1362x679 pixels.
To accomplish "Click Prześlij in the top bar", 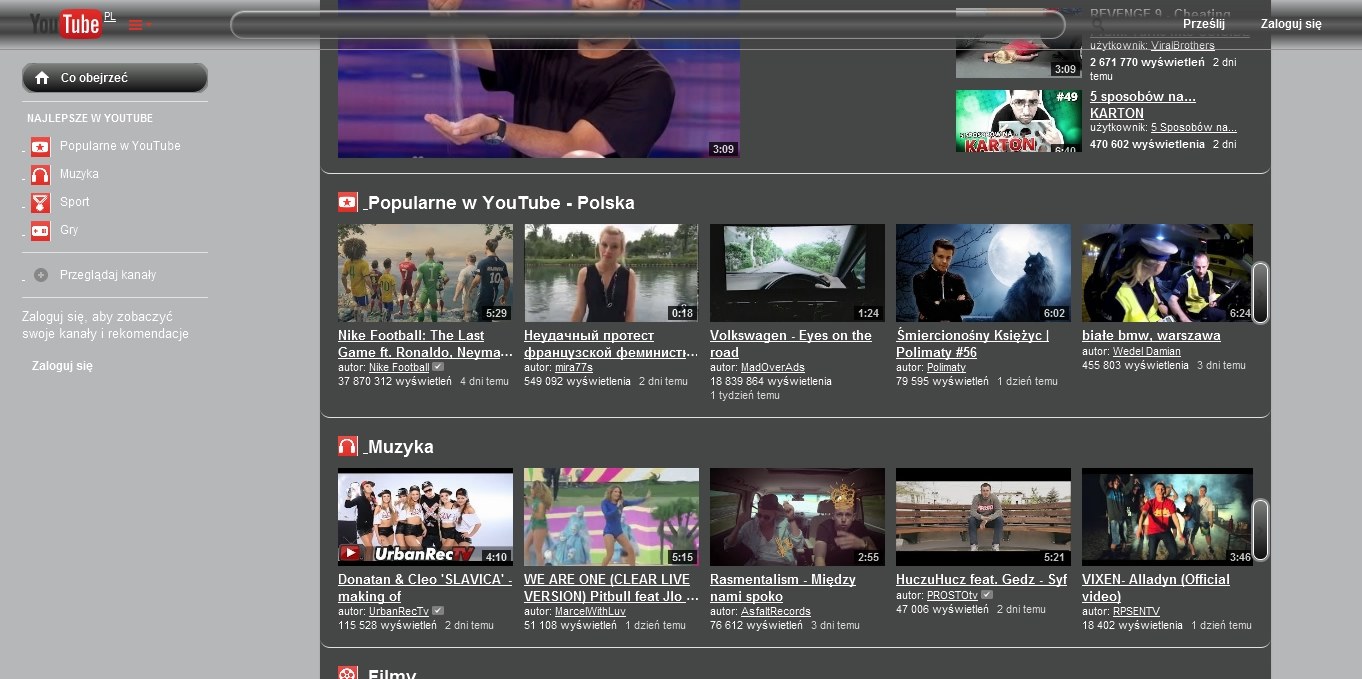I will pos(1204,24).
